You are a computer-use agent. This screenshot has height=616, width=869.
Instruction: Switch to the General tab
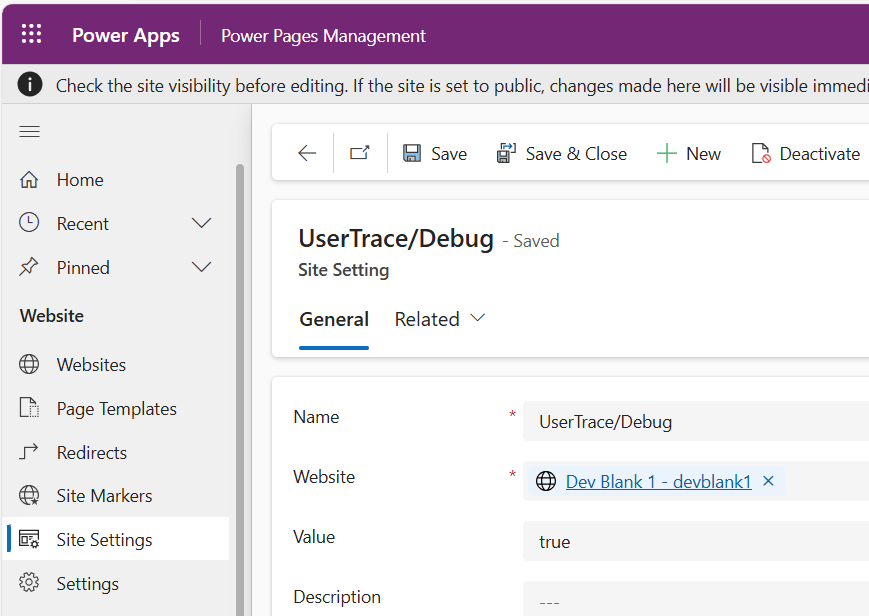pyautogui.click(x=334, y=319)
